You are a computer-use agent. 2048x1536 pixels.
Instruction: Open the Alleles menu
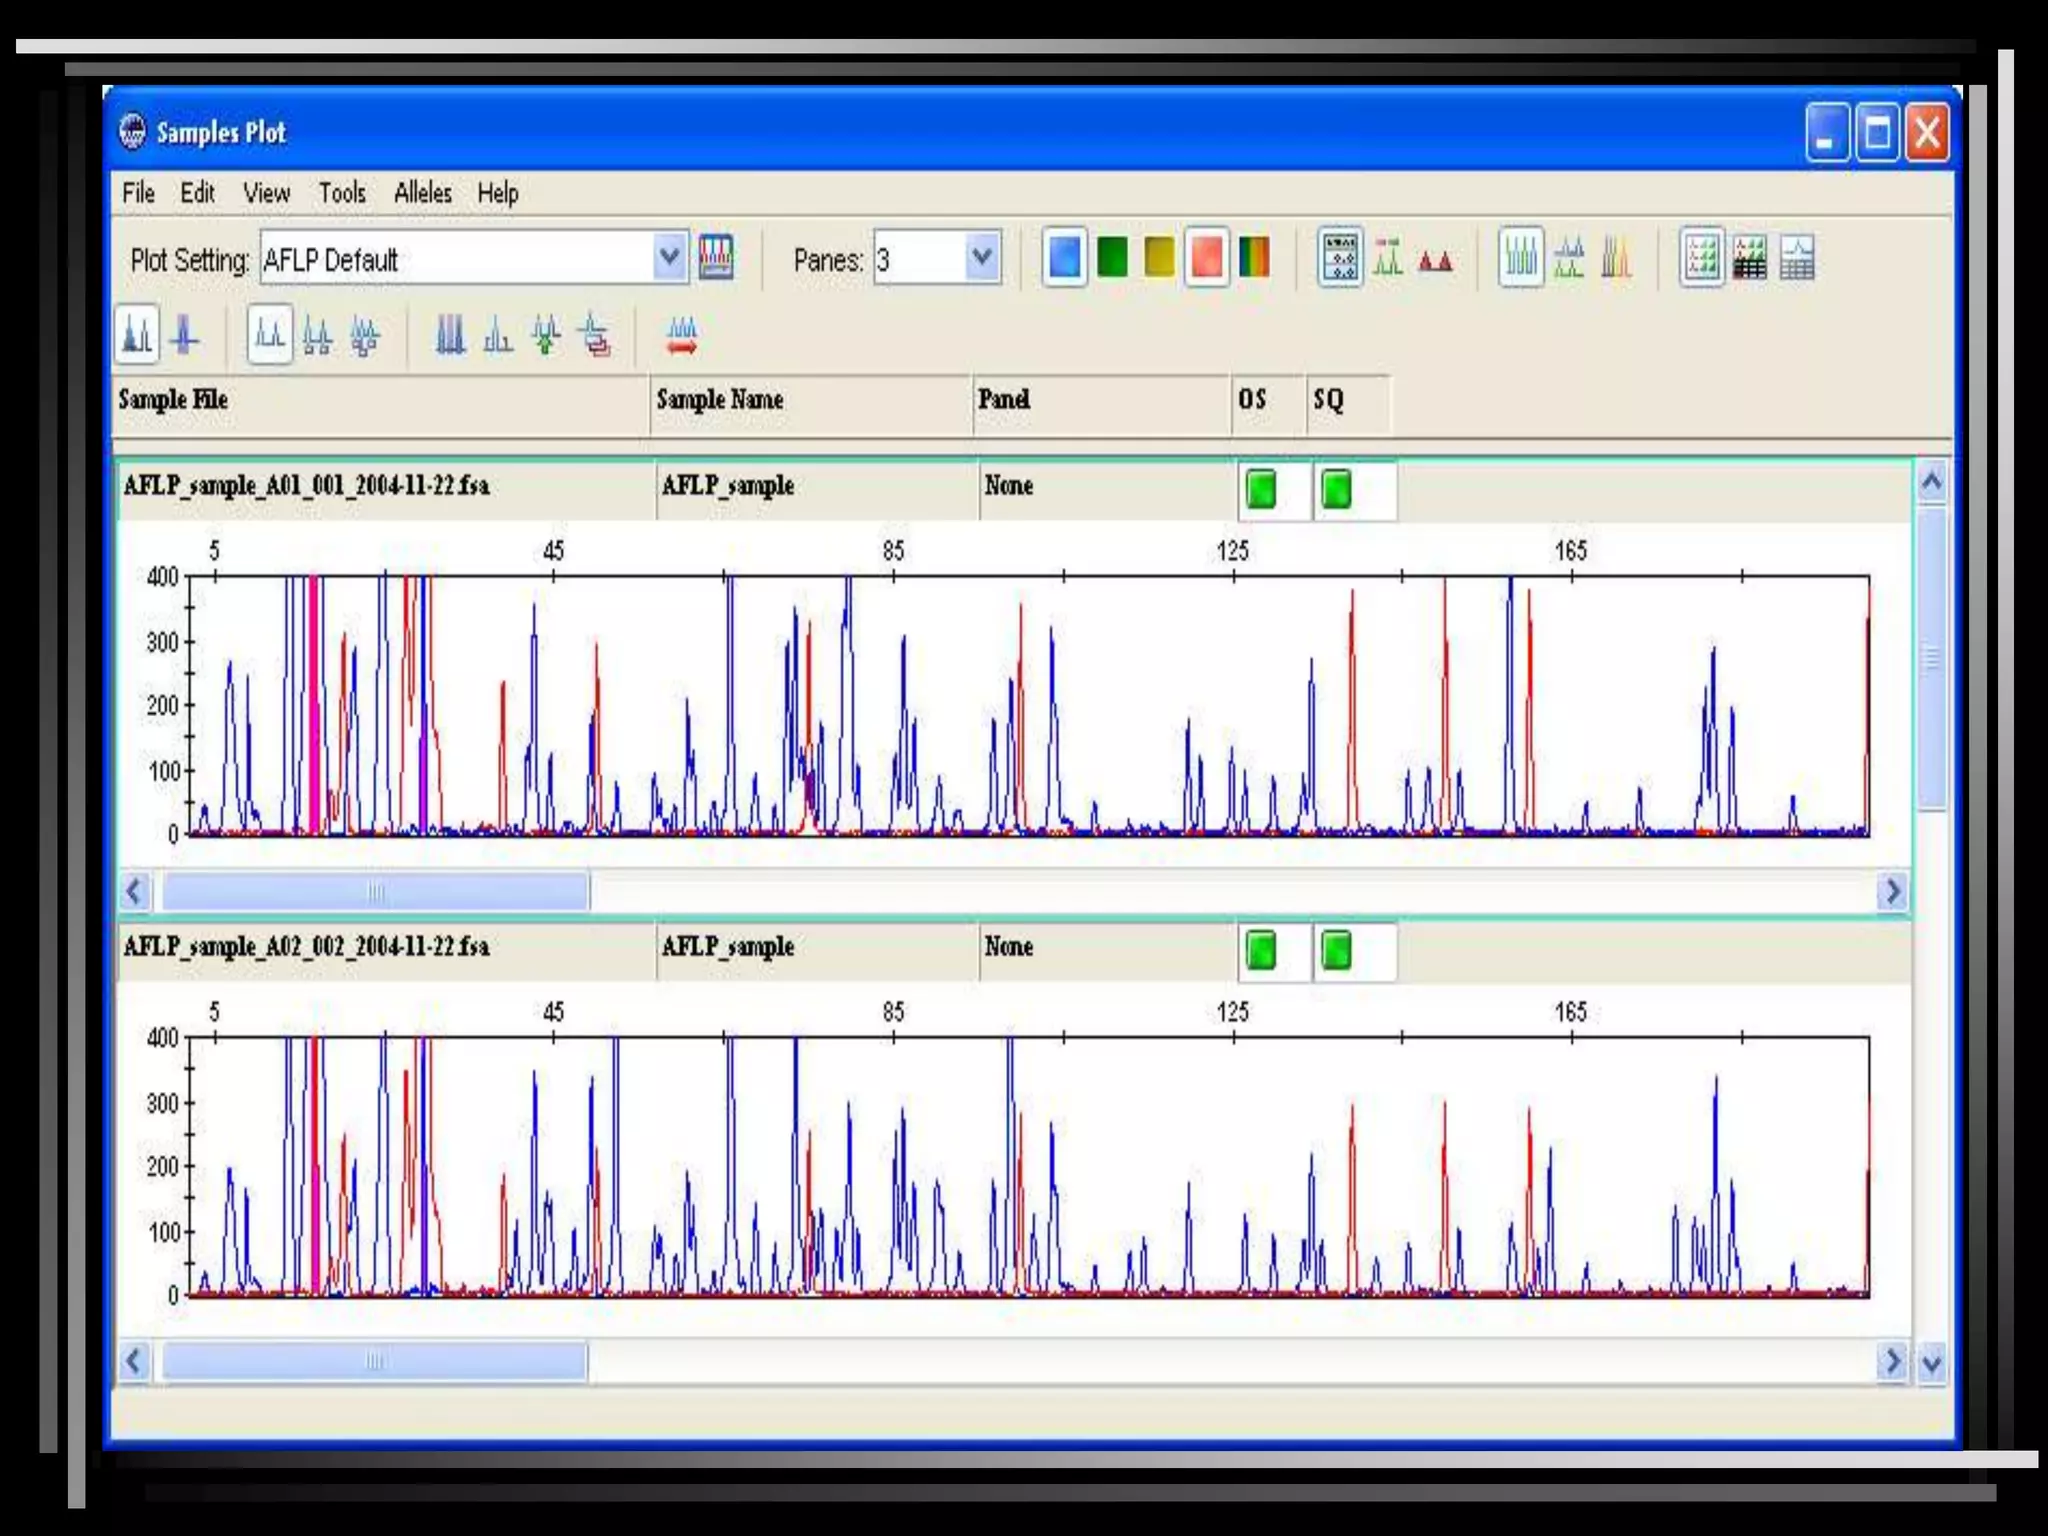click(x=422, y=193)
